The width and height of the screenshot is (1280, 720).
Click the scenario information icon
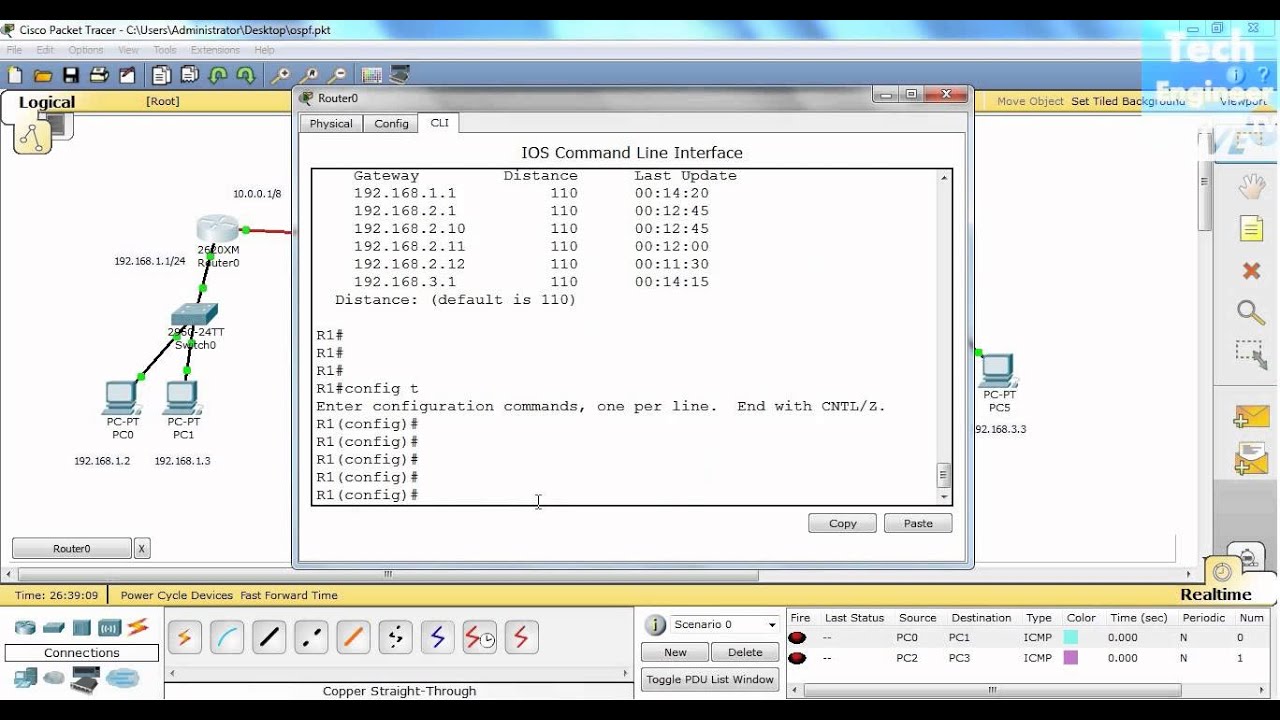[656, 625]
